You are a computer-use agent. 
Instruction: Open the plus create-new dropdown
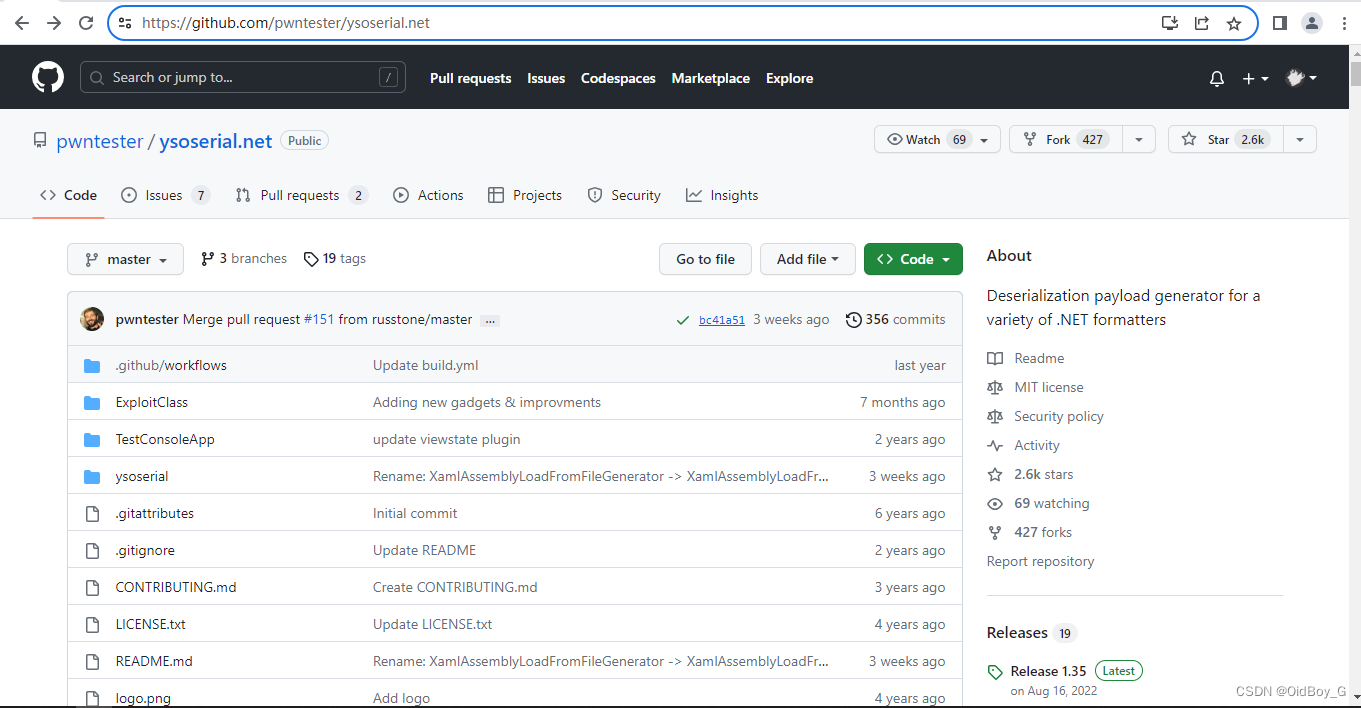(1255, 78)
